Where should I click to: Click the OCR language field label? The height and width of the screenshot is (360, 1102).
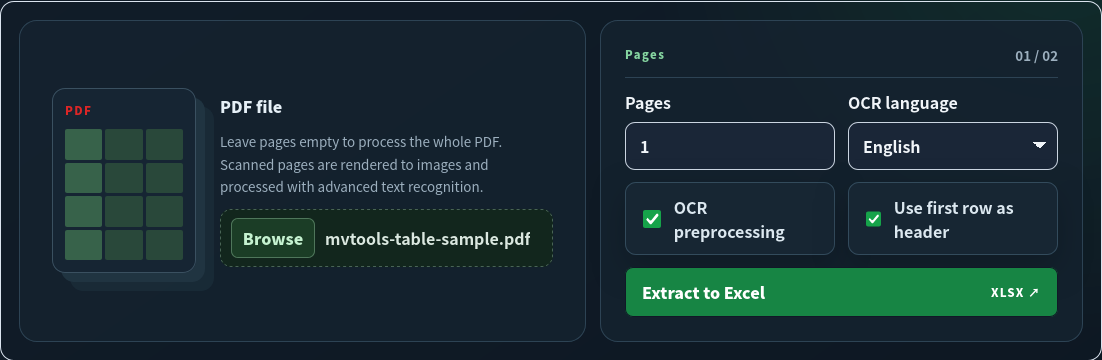pyautogui.click(x=902, y=103)
